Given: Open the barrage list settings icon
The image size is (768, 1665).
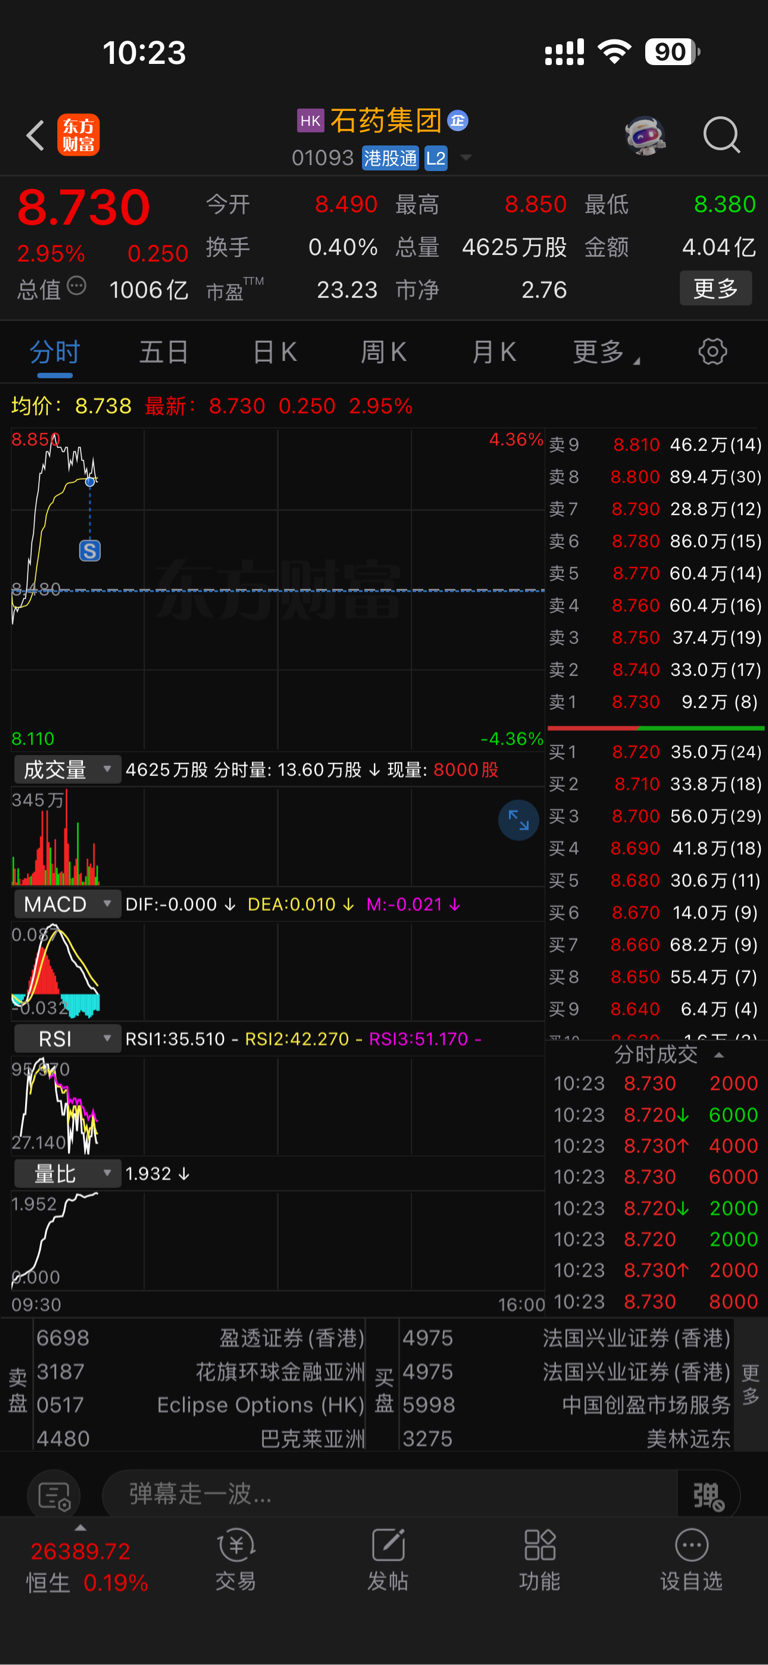Looking at the screenshot, I should coord(54,1495).
